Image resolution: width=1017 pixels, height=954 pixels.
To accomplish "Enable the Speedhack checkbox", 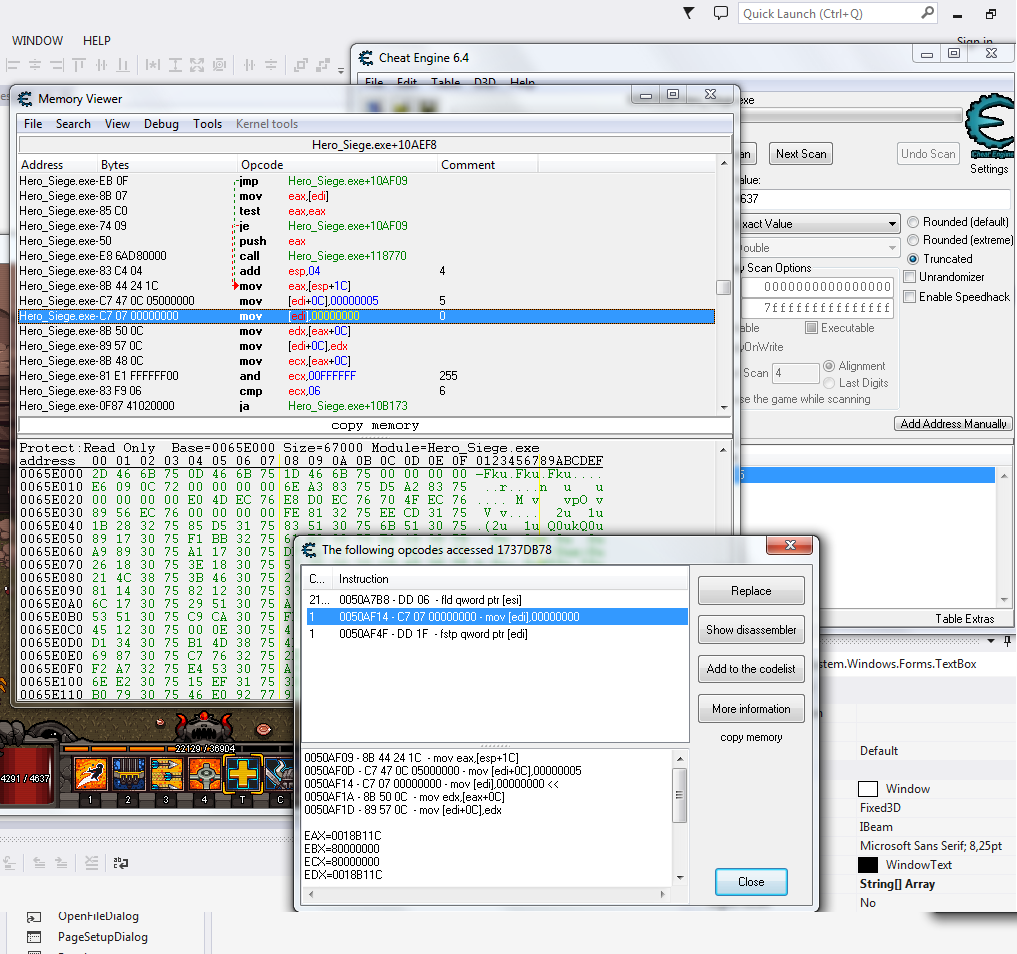I will [910, 296].
